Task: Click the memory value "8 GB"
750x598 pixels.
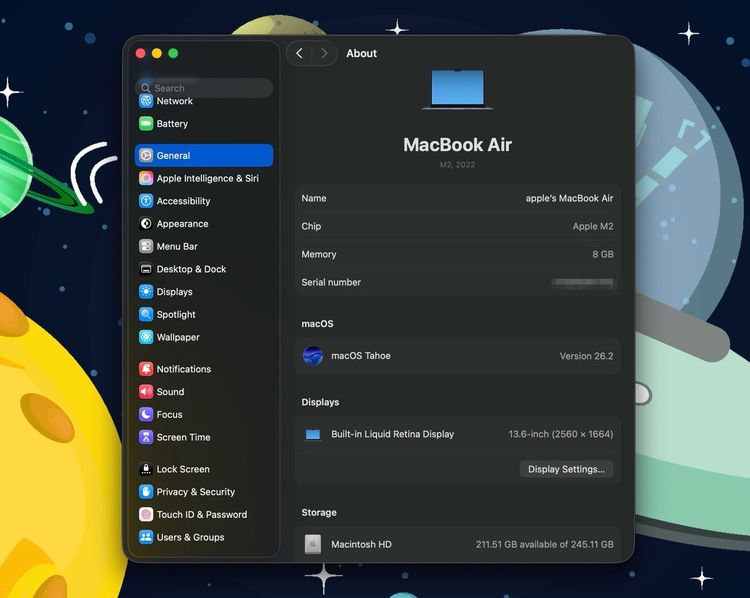Action: coord(603,254)
